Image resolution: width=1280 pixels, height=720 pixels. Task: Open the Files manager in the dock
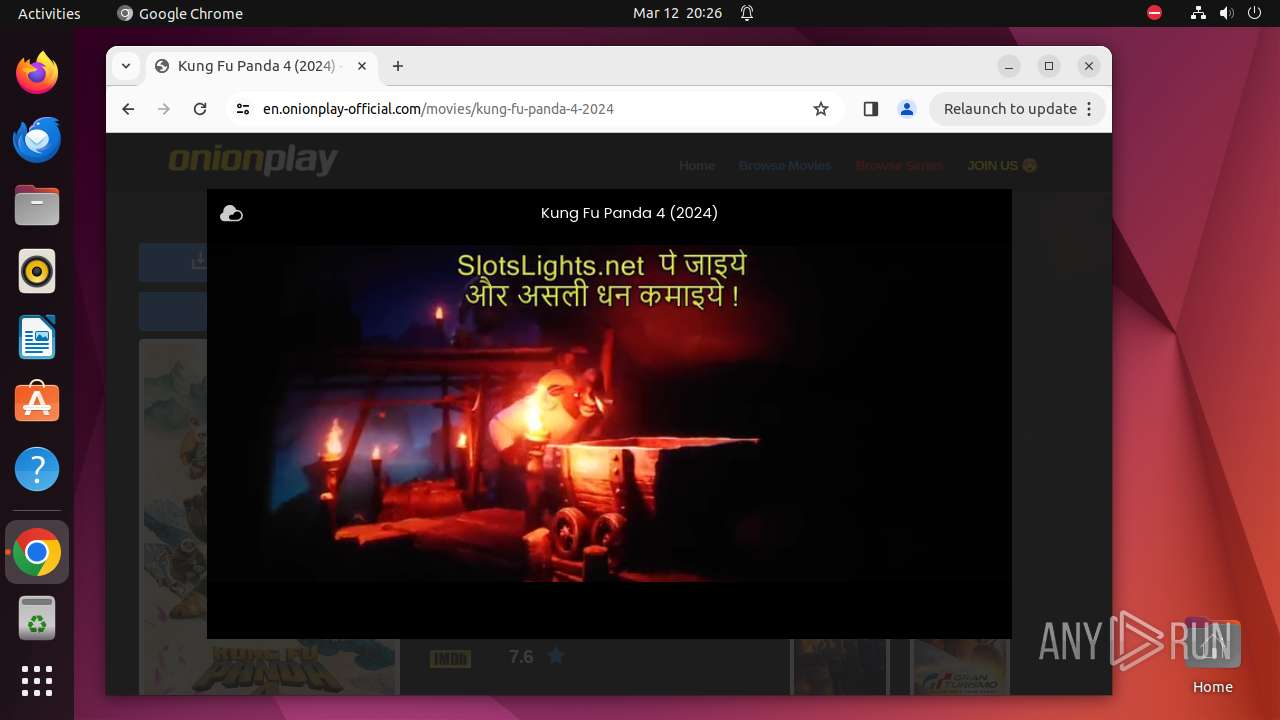[37, 205]
